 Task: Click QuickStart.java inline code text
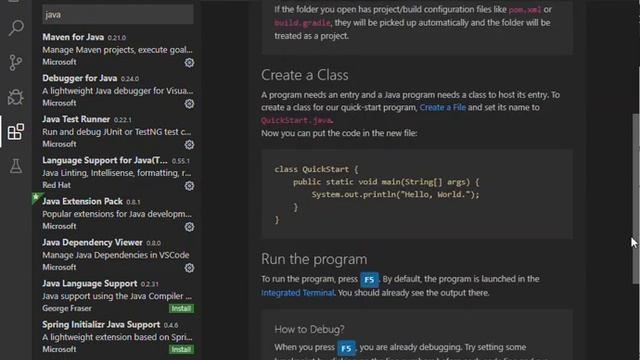297,120
